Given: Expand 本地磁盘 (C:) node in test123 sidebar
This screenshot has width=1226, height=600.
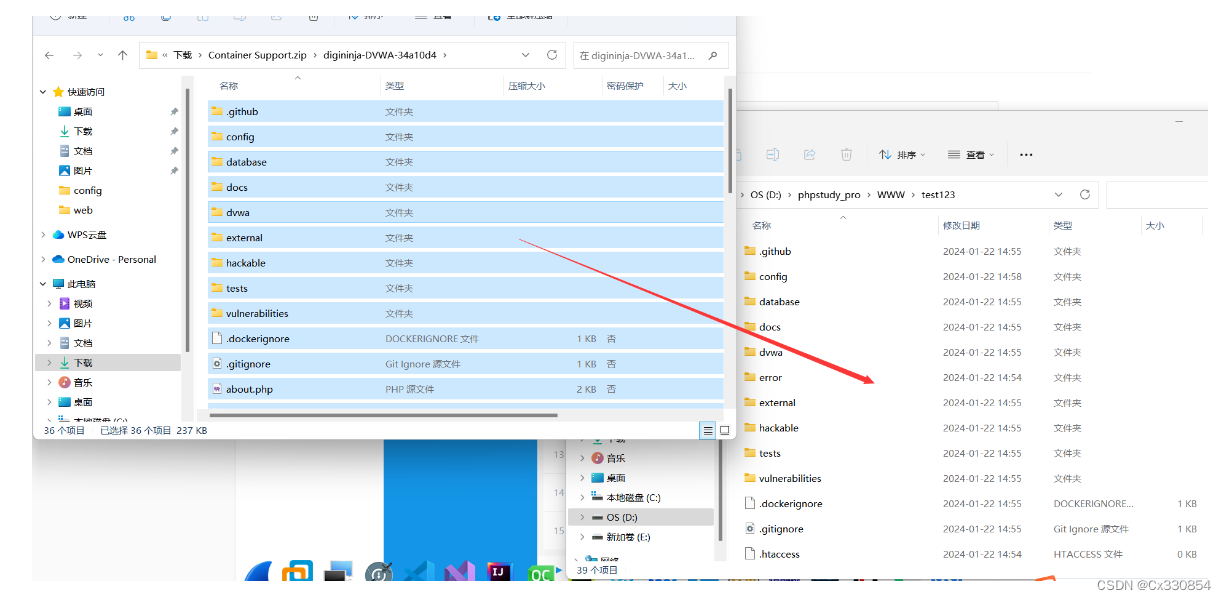Looking at the screenshot, I should [x=582, y=498].
